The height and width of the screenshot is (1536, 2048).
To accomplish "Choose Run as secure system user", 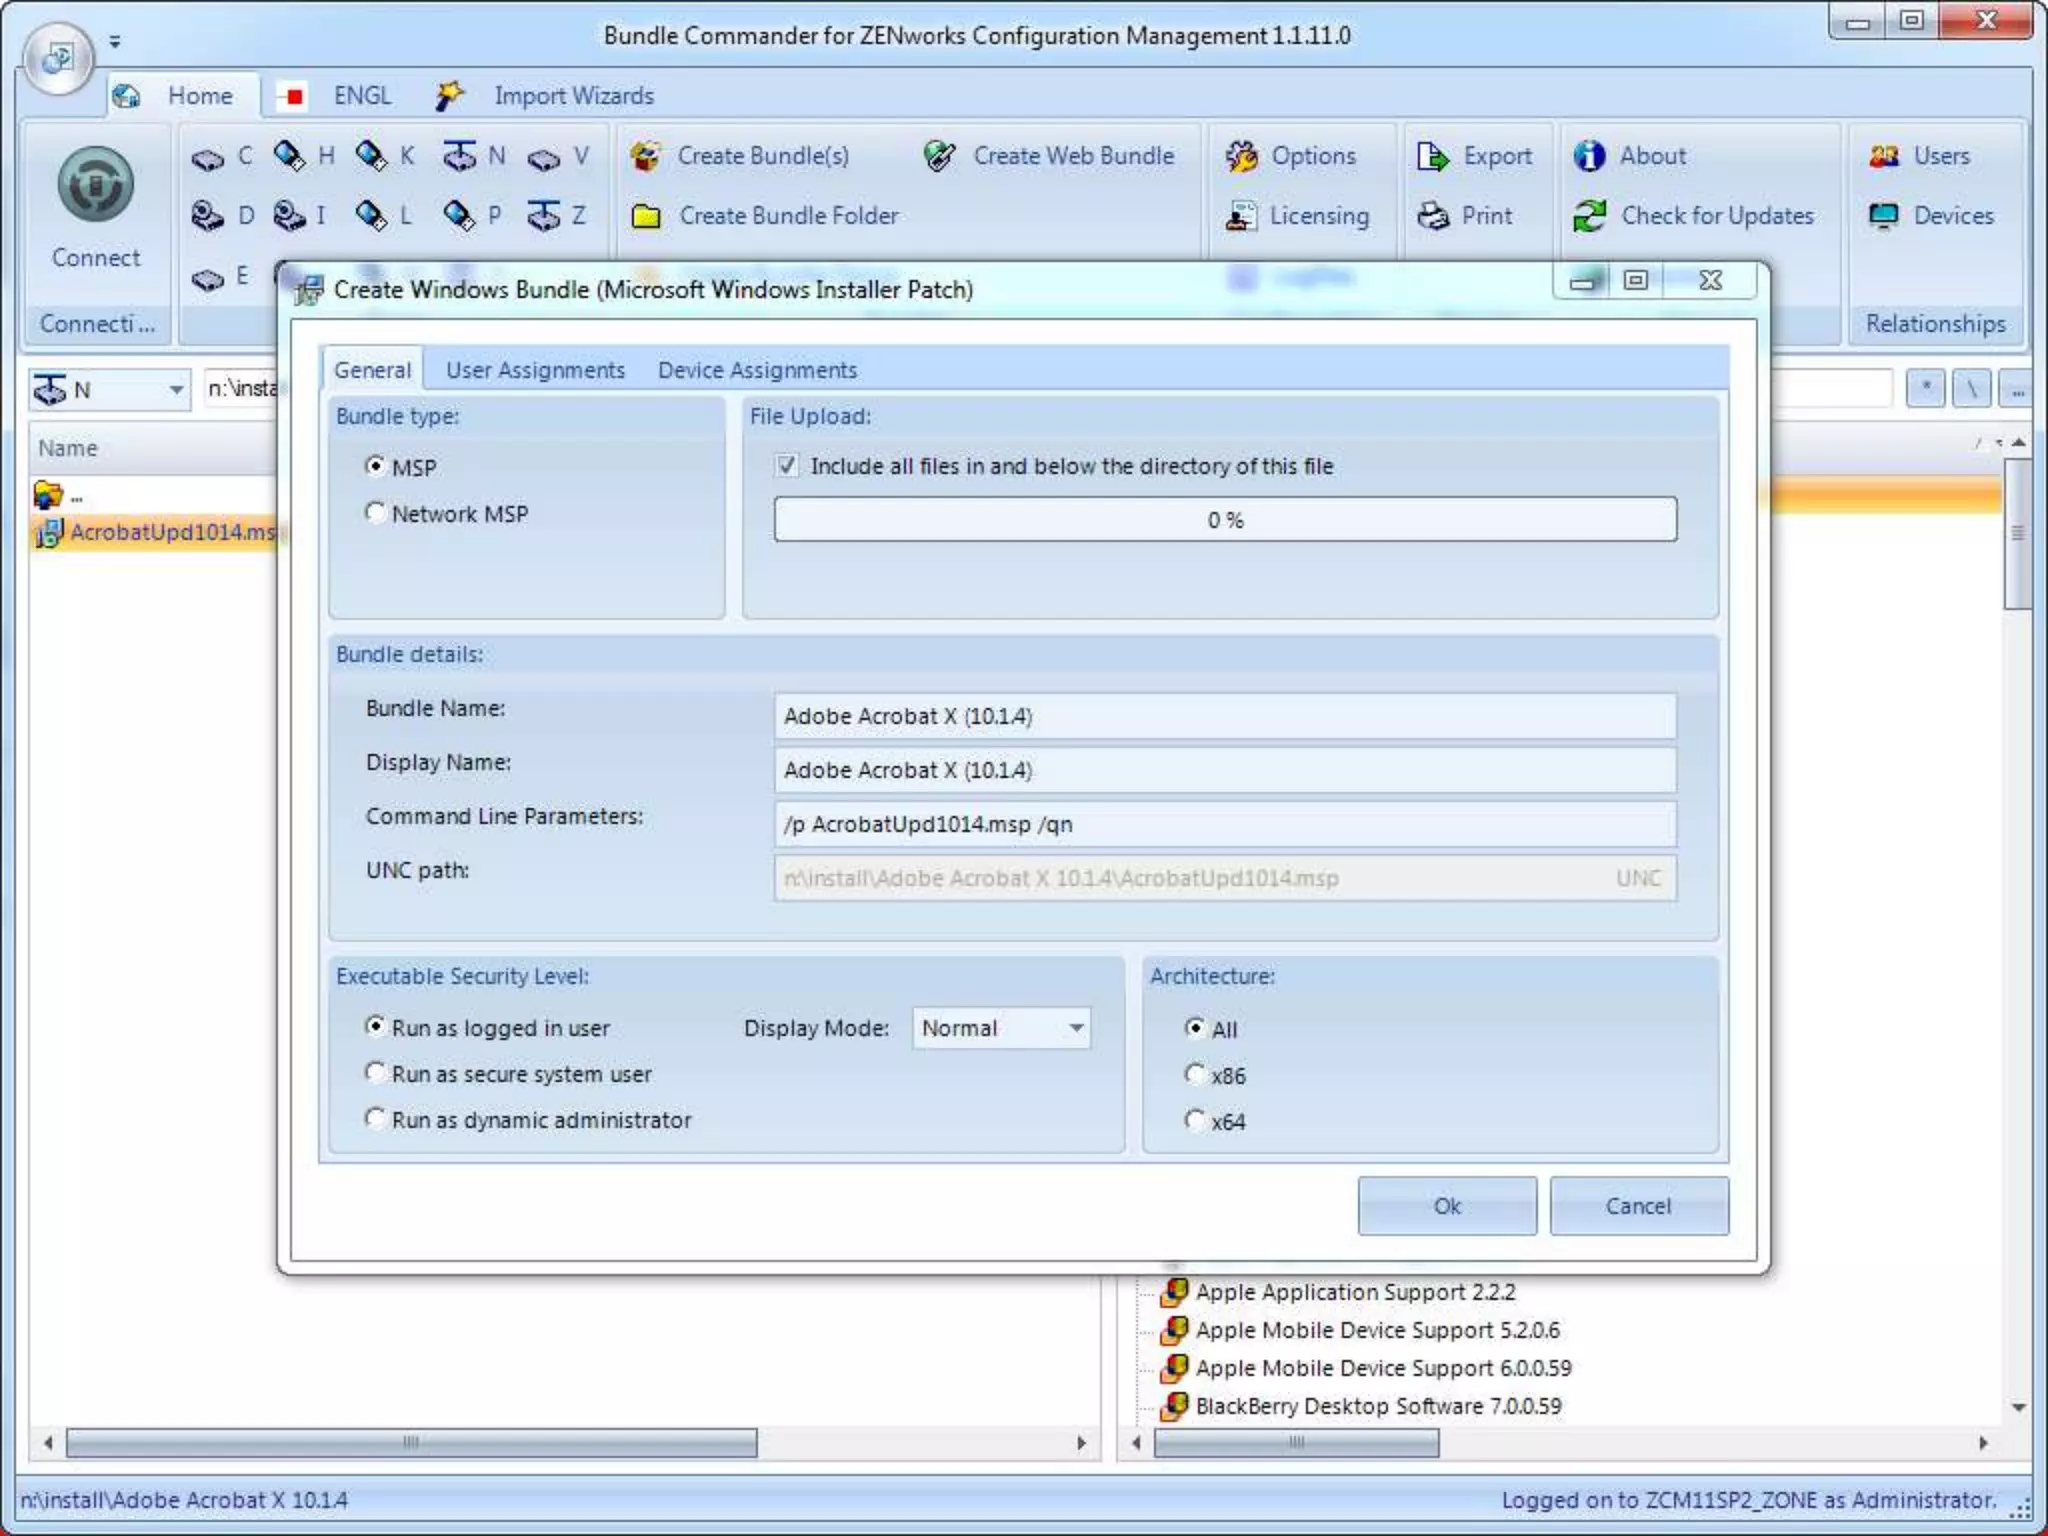I will click(x=376, y=1073).
